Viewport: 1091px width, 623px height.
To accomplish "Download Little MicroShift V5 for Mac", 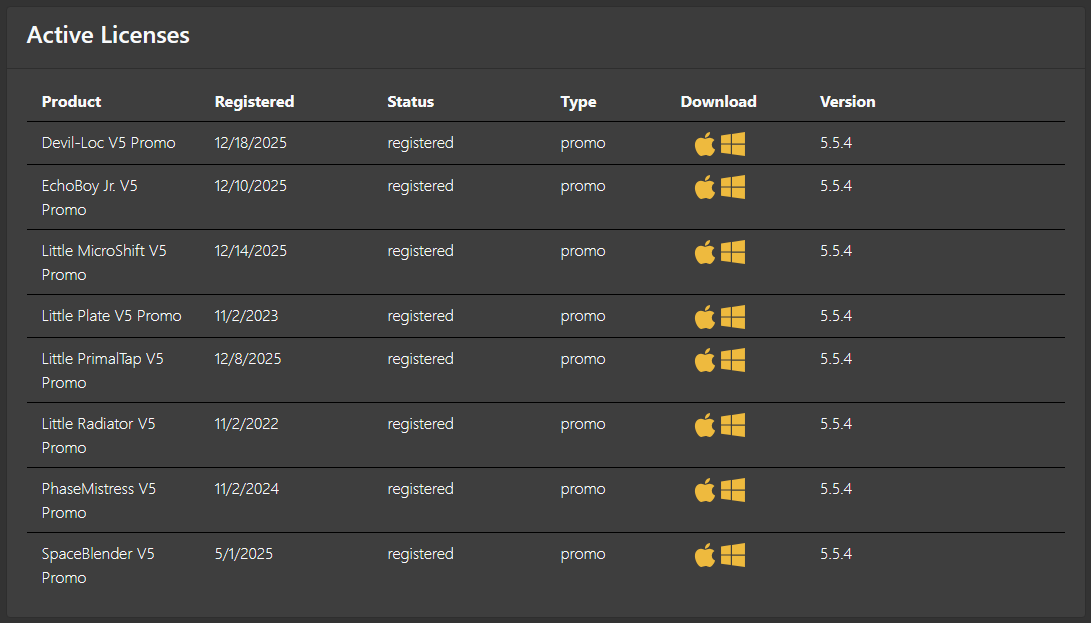I will click(705, 252).
